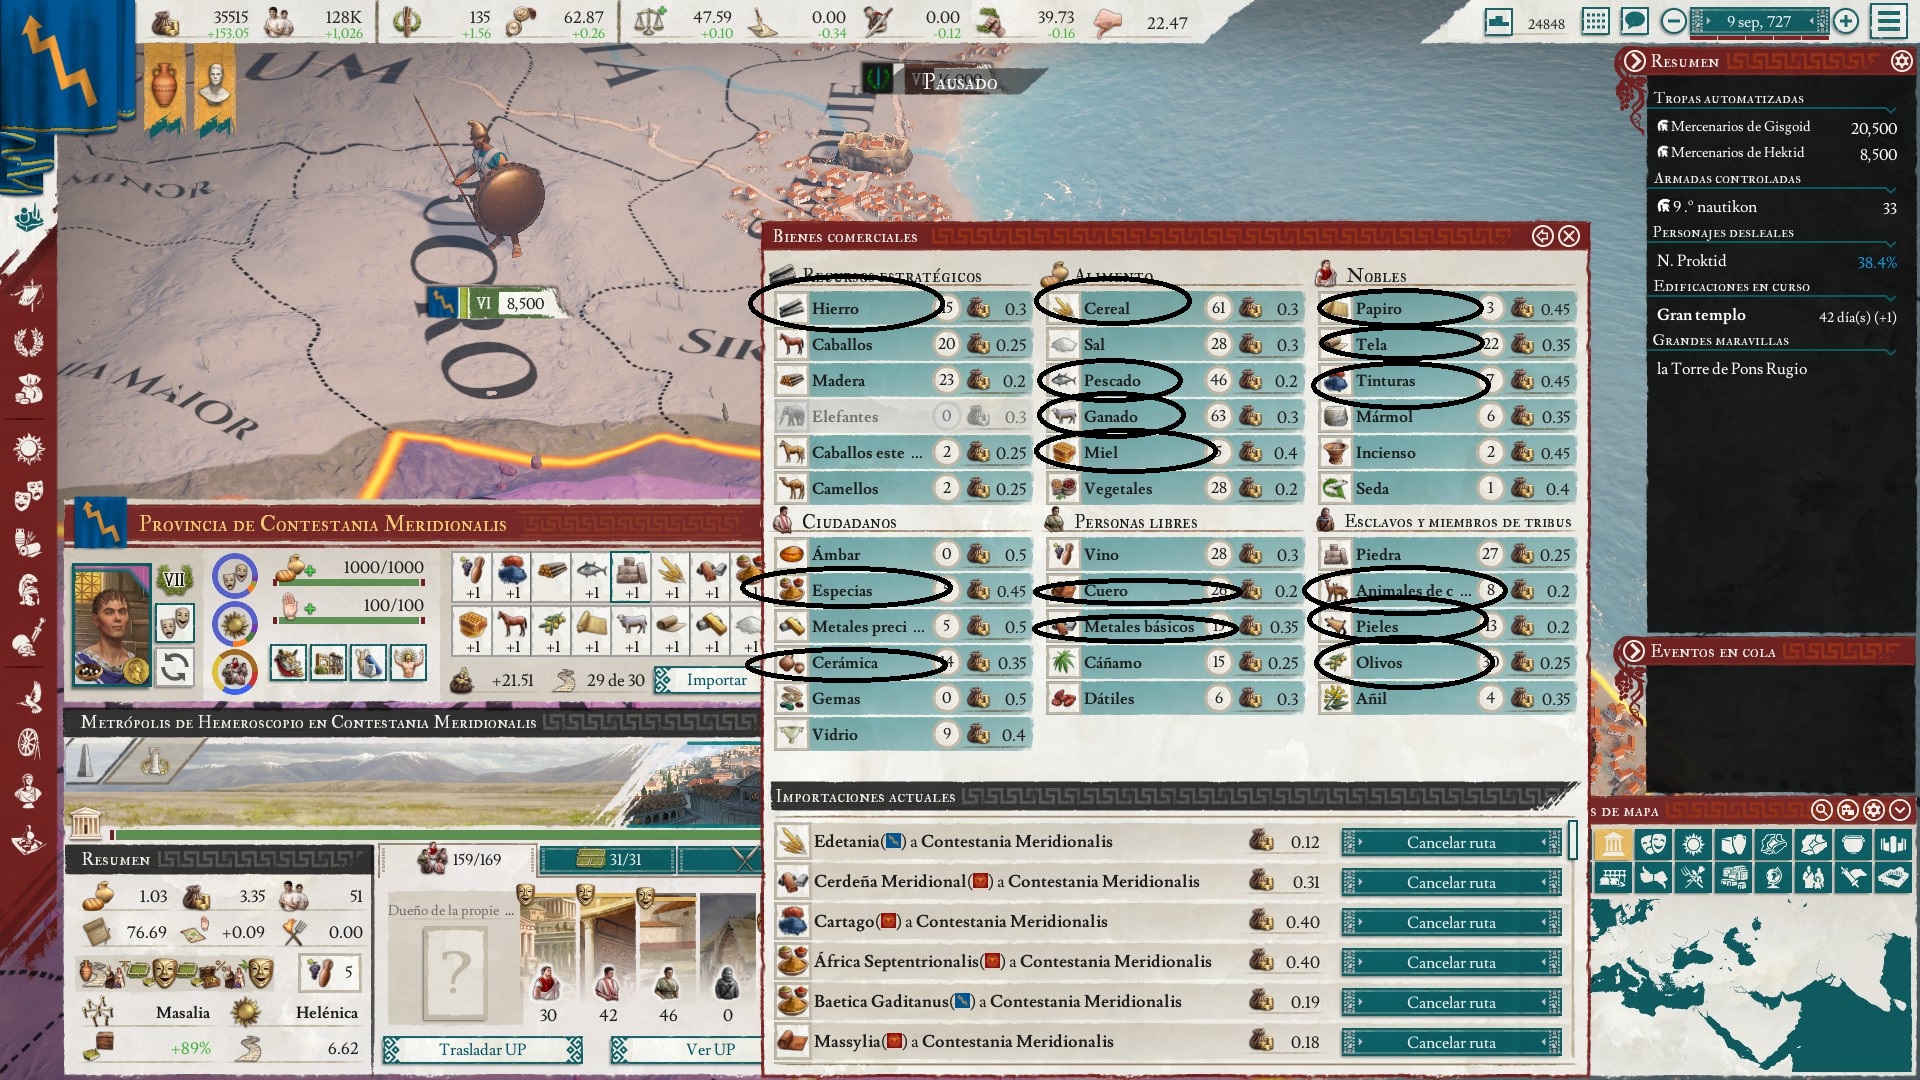Open the chat speech bubble icon
This screenshot has width=1920, height=1080.
coord(1634,21)
